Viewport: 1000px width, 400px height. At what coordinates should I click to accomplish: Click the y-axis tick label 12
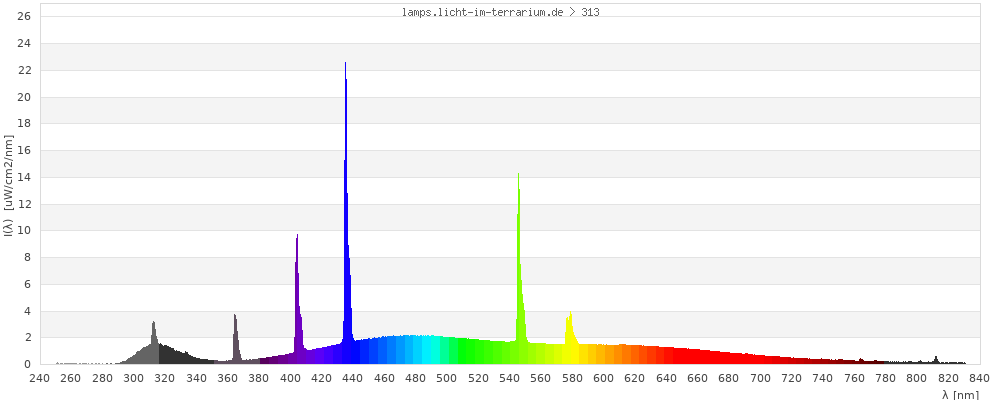click(25, 204)
